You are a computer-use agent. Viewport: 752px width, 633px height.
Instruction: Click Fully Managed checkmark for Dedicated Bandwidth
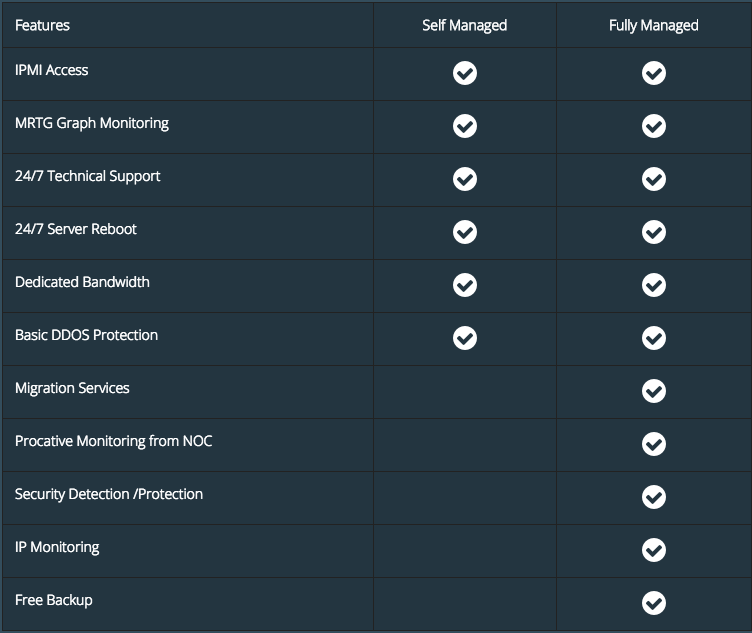654,285
